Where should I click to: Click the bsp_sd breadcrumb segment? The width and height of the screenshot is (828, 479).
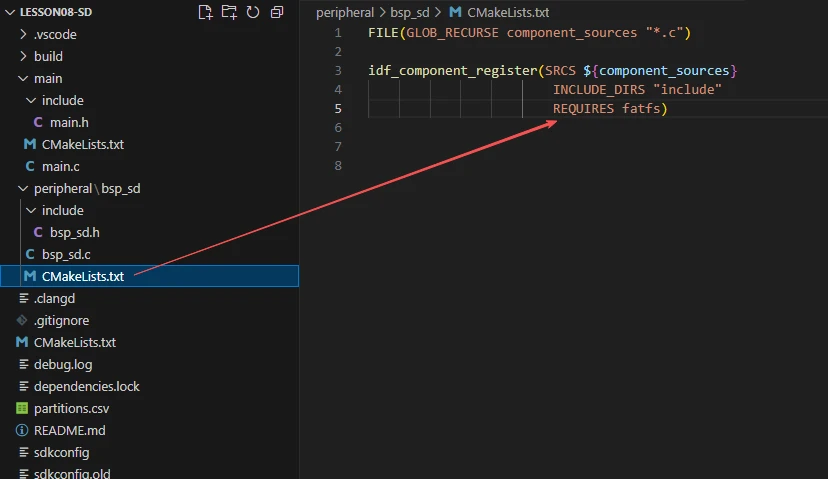coord(412,13)
